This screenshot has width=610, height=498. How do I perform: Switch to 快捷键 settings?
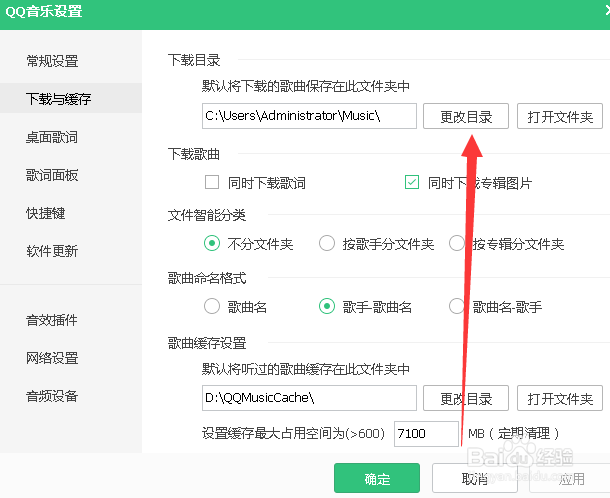(46, 213)
